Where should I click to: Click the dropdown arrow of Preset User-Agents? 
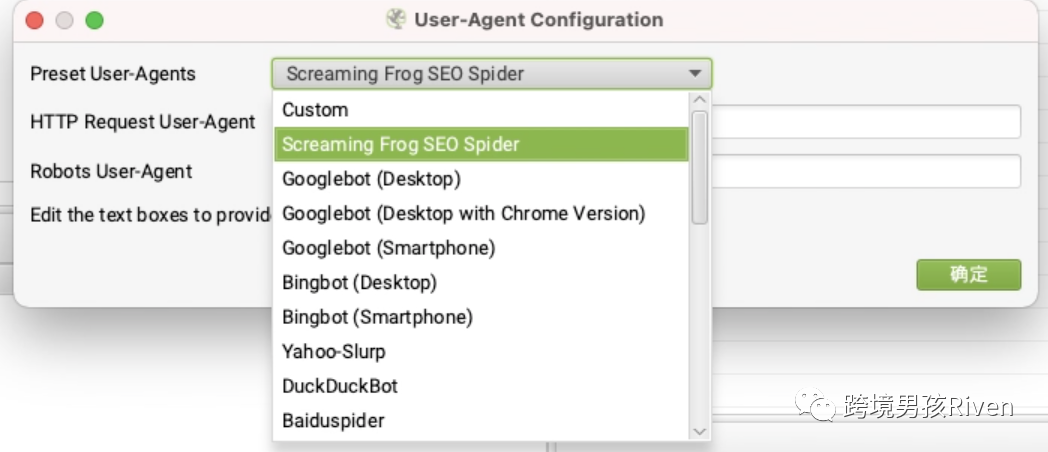pos(695,74)
